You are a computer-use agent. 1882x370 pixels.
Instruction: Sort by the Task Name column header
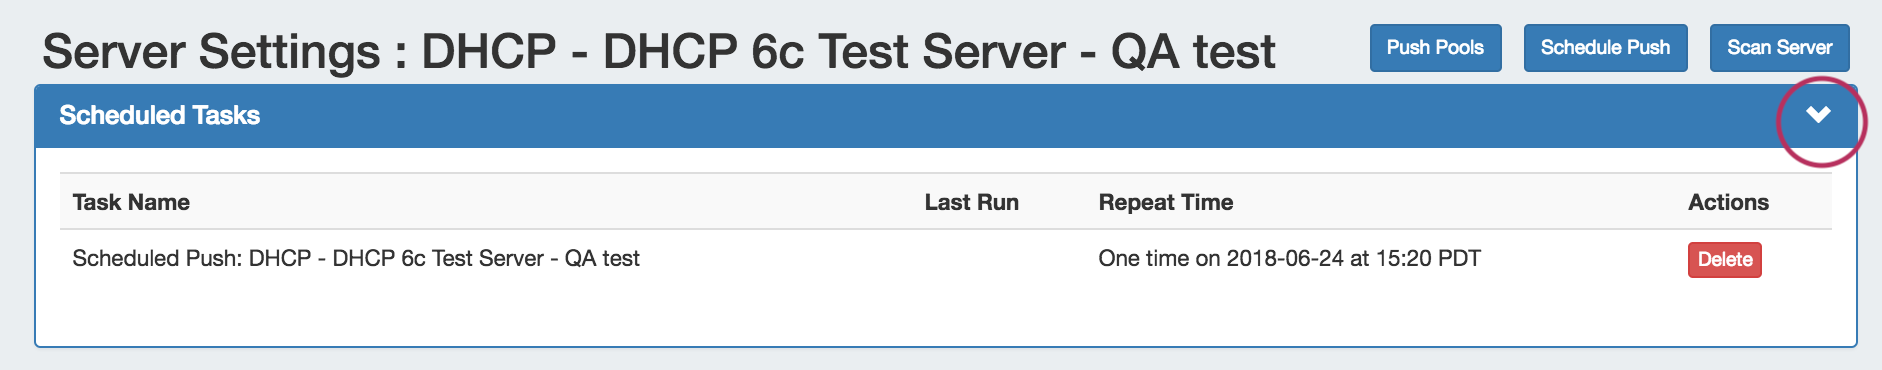131,202
